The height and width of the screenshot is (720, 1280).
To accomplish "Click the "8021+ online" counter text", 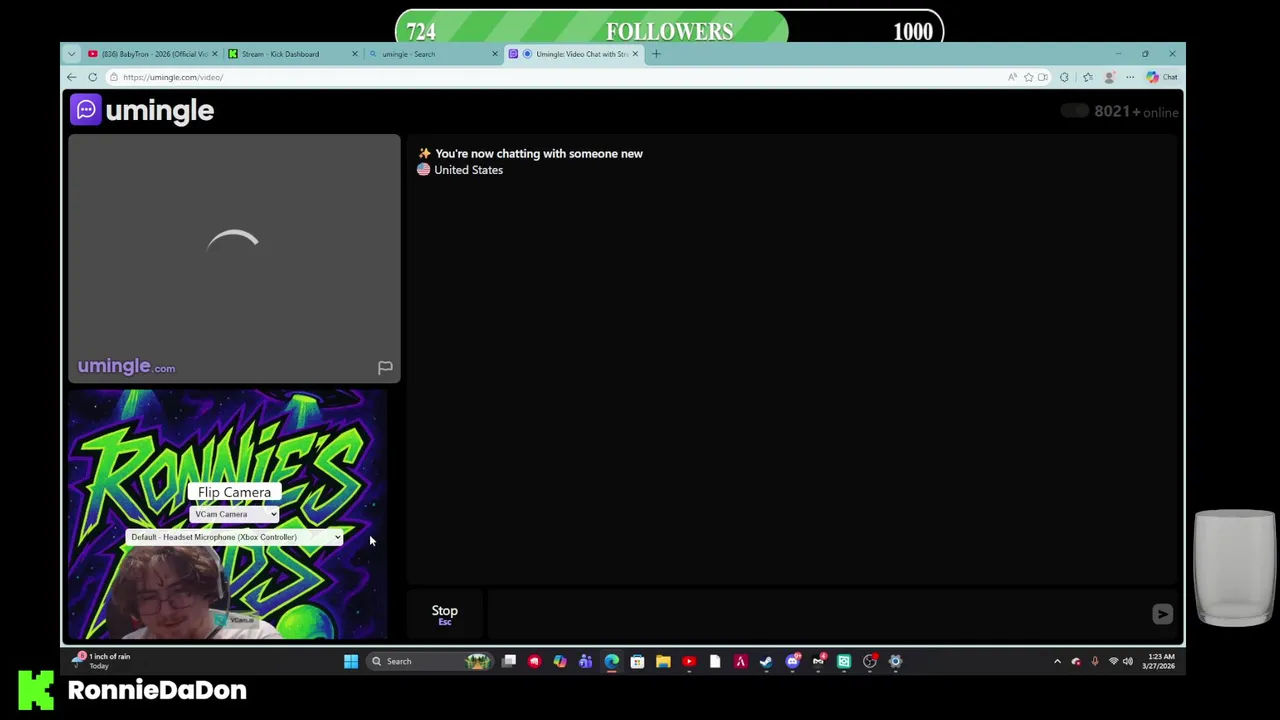I will 1136,112.
